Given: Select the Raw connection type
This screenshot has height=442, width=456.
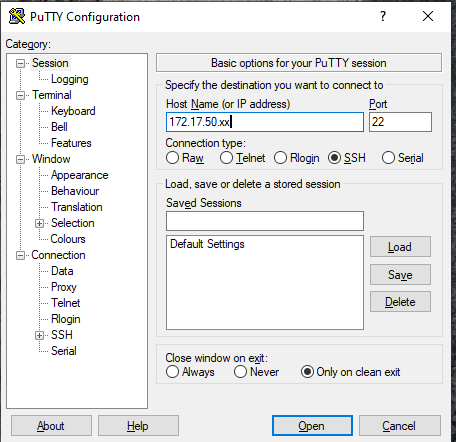Looking at the screenshot, I should coord(172,158).
